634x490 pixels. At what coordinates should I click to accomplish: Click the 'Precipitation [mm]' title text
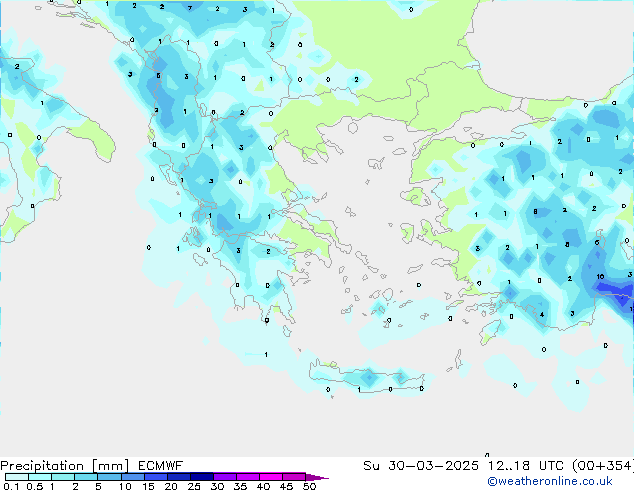[x=64, y=466]
